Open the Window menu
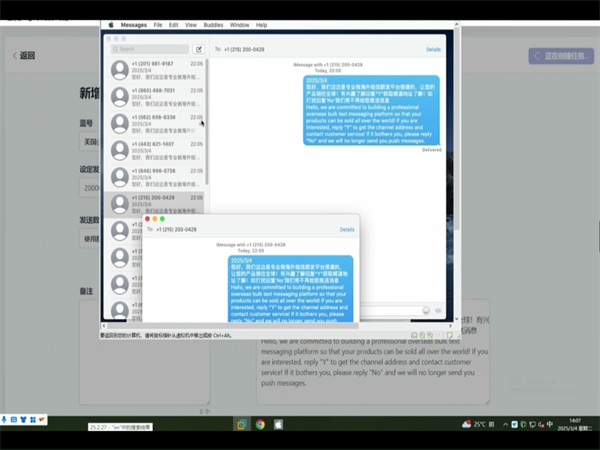 [x=240, y=24]
